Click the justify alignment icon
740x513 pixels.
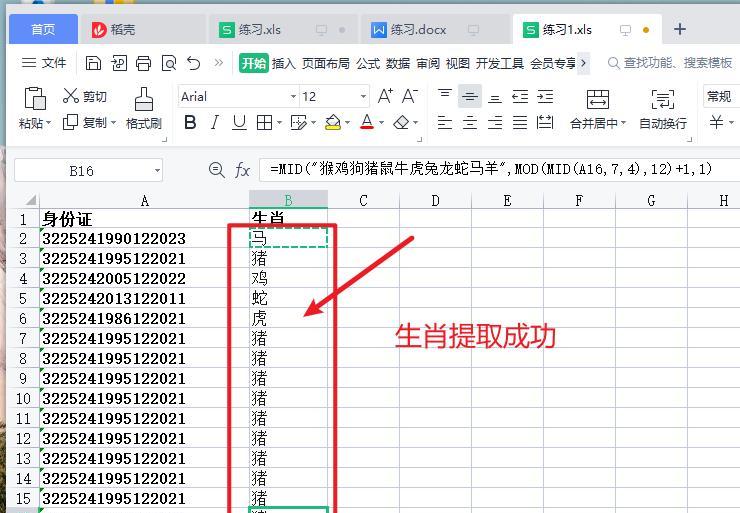coord(520,123)
